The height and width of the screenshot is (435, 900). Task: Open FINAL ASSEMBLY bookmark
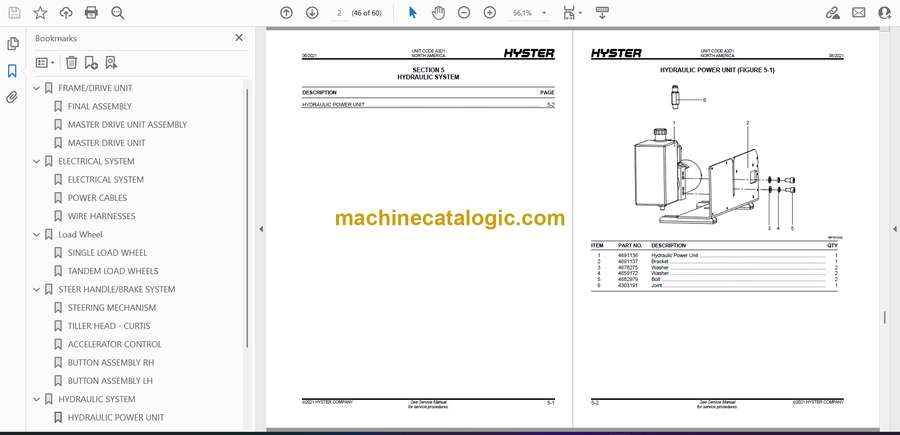pos(99,106)
